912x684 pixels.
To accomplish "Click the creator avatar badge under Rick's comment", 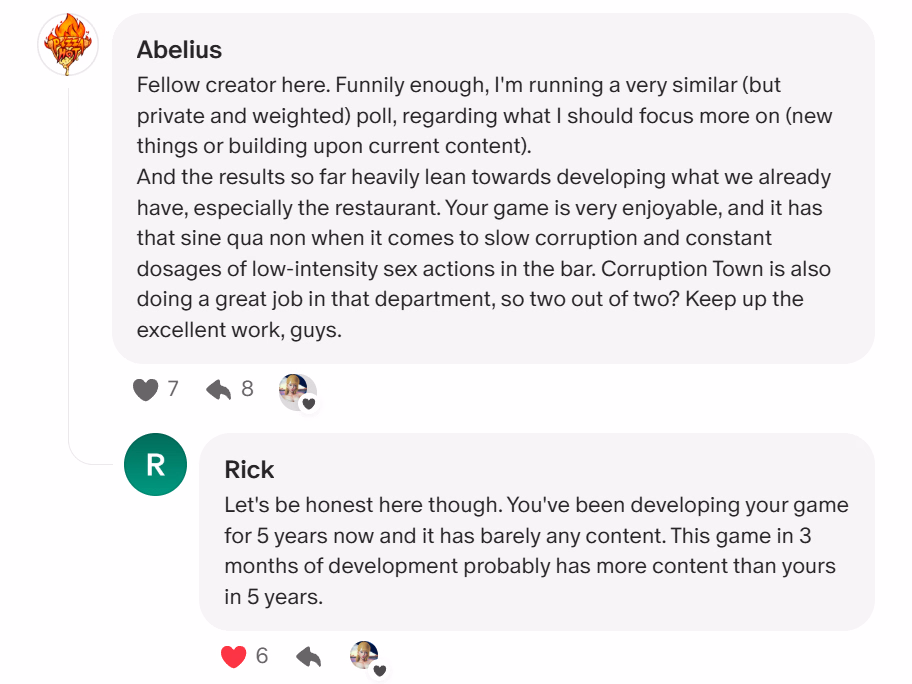I will click(364, 656).
